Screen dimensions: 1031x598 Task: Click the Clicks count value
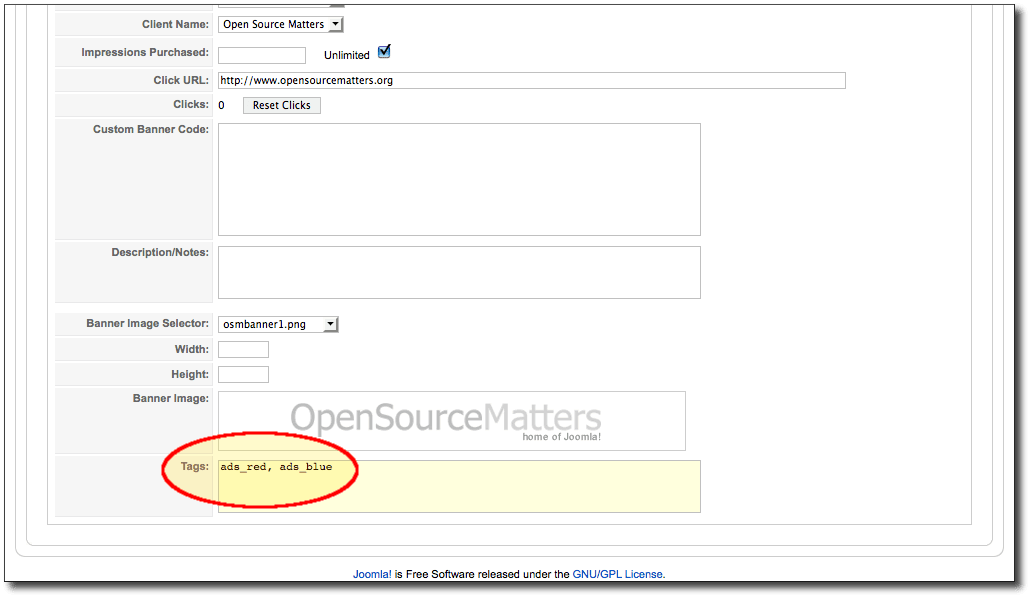221,105
